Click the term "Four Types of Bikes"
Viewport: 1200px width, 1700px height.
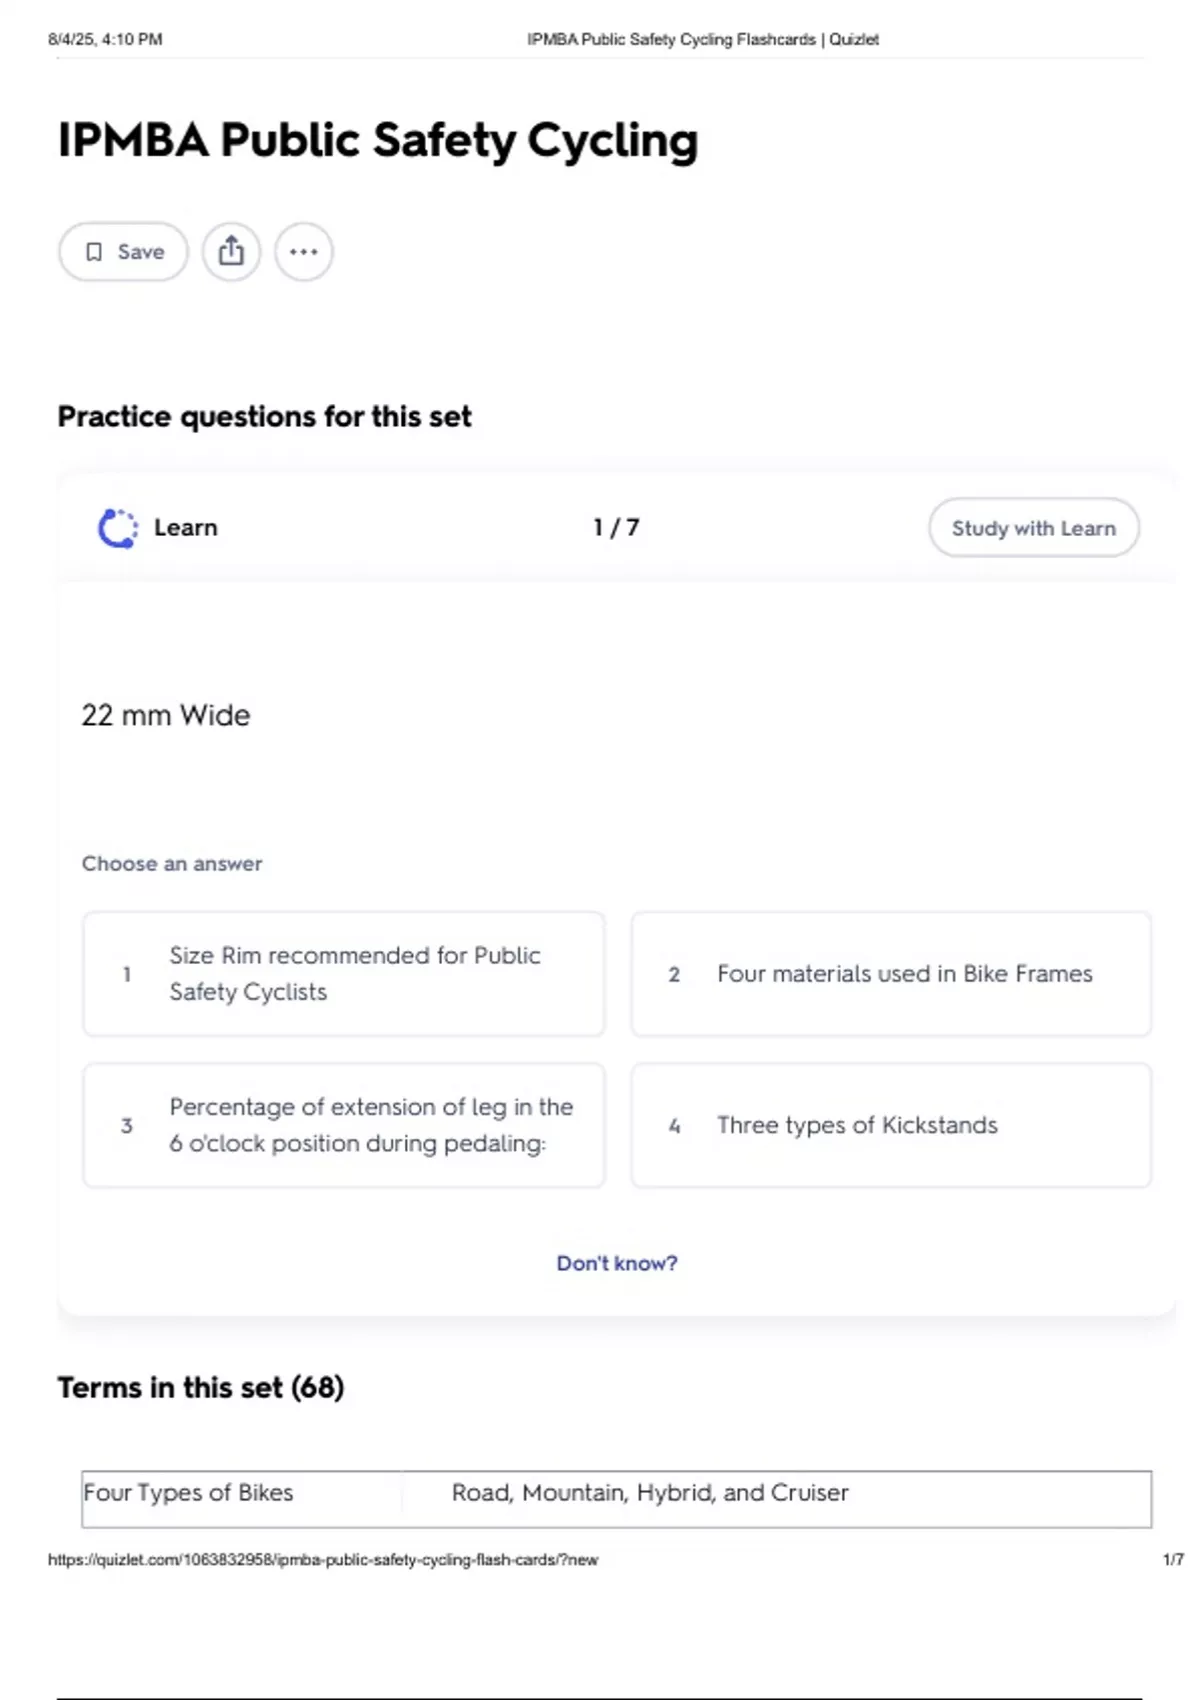189,1493
